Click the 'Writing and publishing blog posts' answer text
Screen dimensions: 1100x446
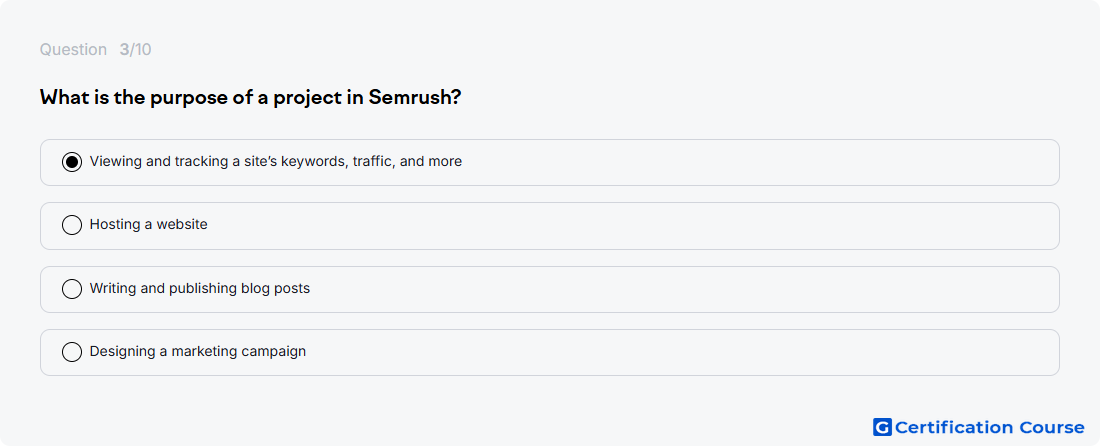pos(200,288)
